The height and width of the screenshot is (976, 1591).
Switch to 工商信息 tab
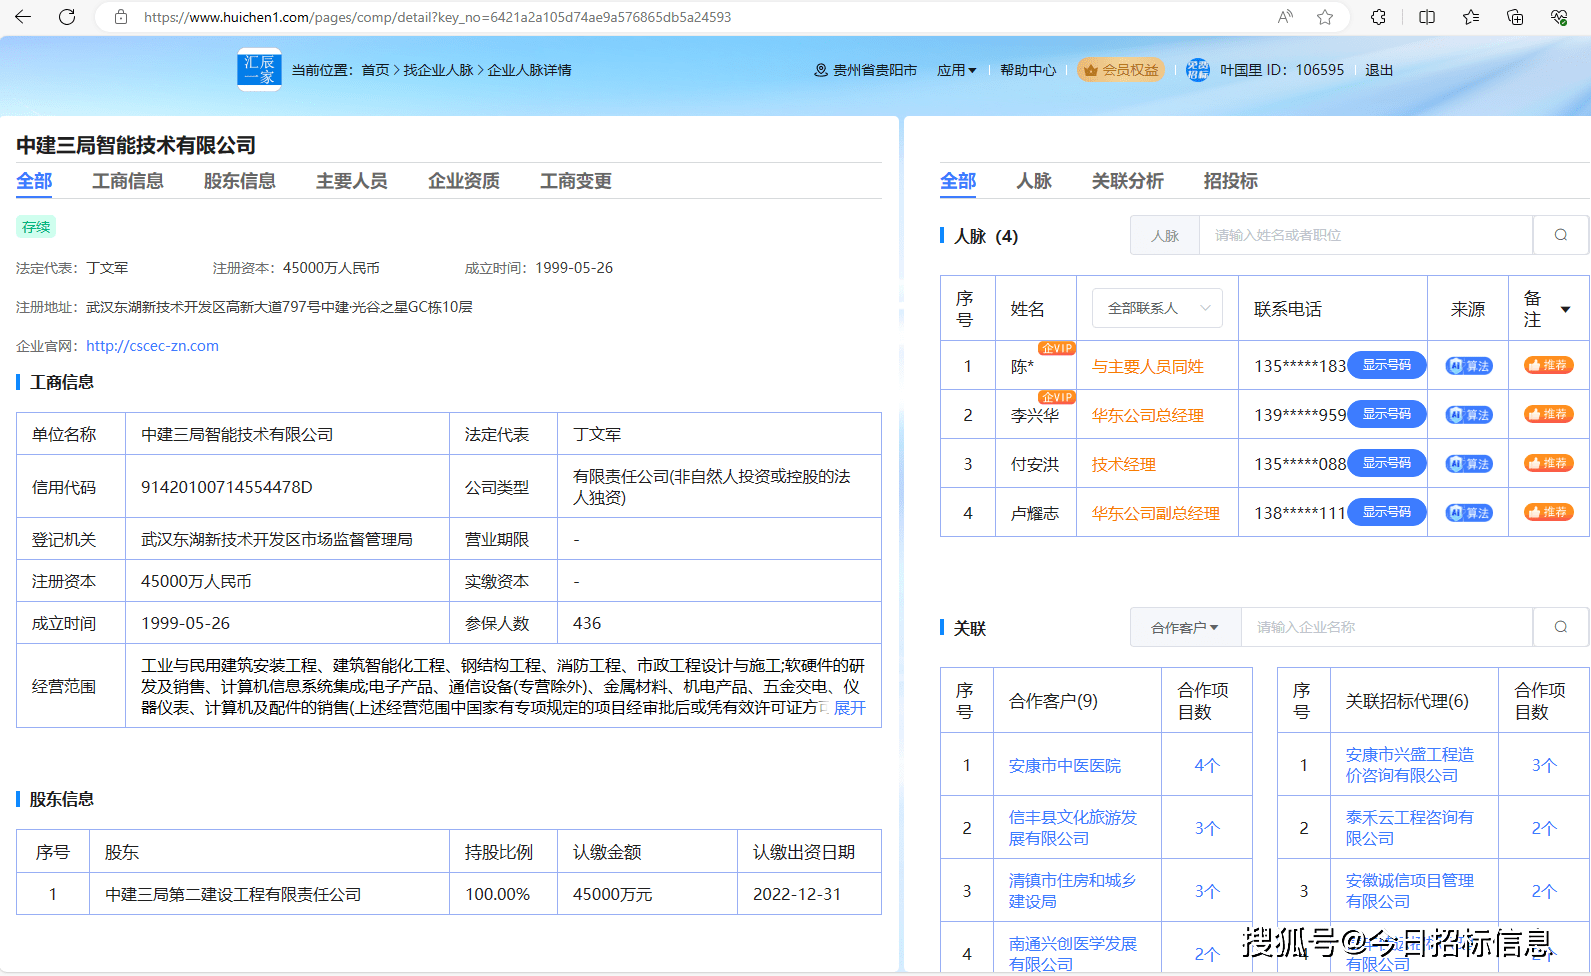(128, 181)
